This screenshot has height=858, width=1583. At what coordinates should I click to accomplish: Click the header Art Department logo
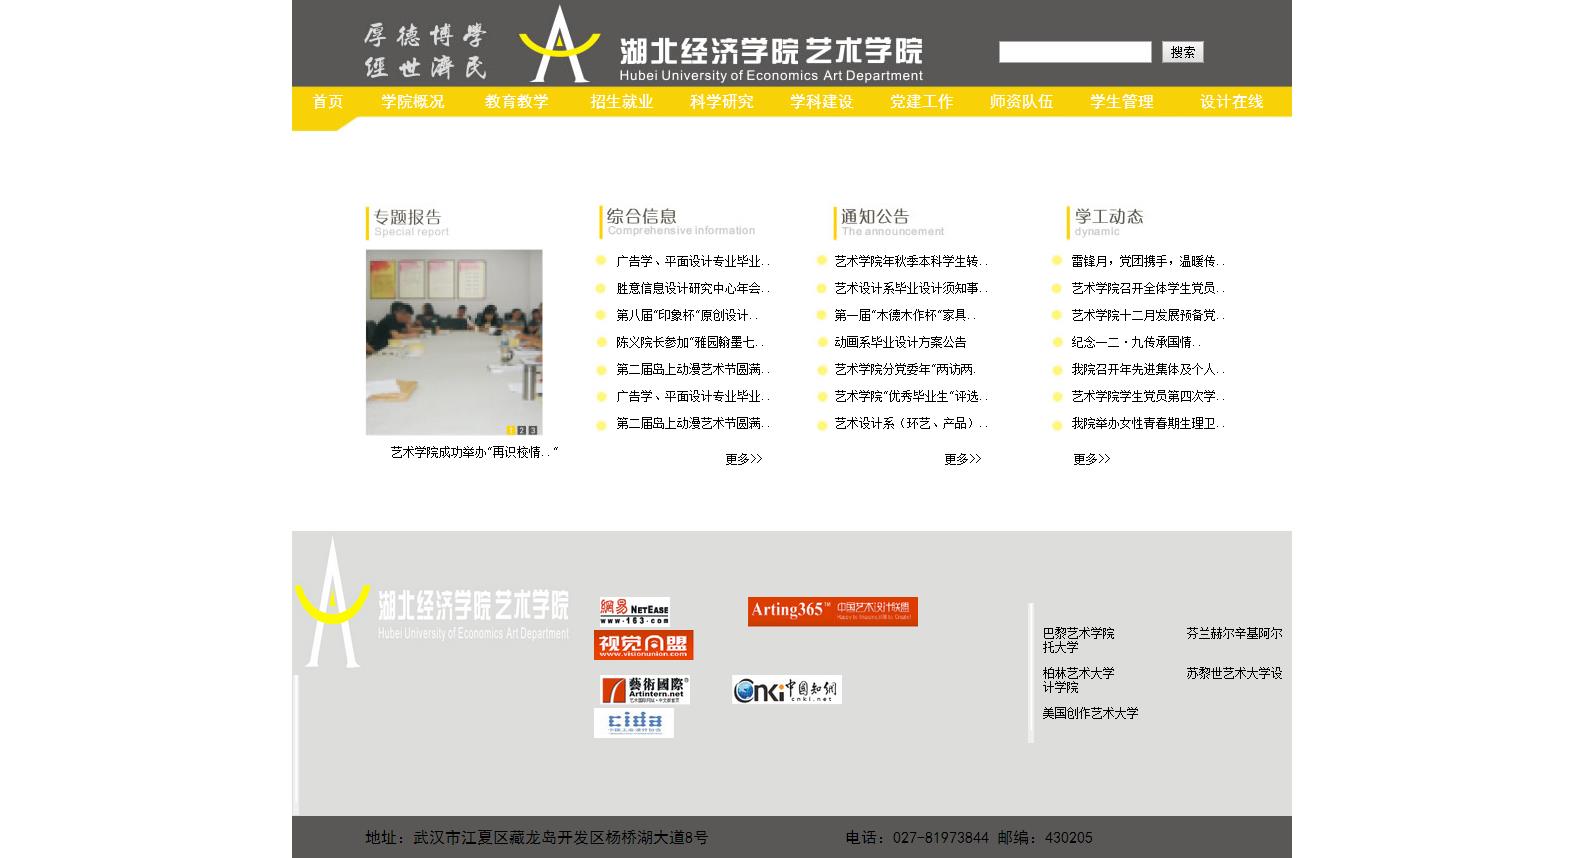720,45
